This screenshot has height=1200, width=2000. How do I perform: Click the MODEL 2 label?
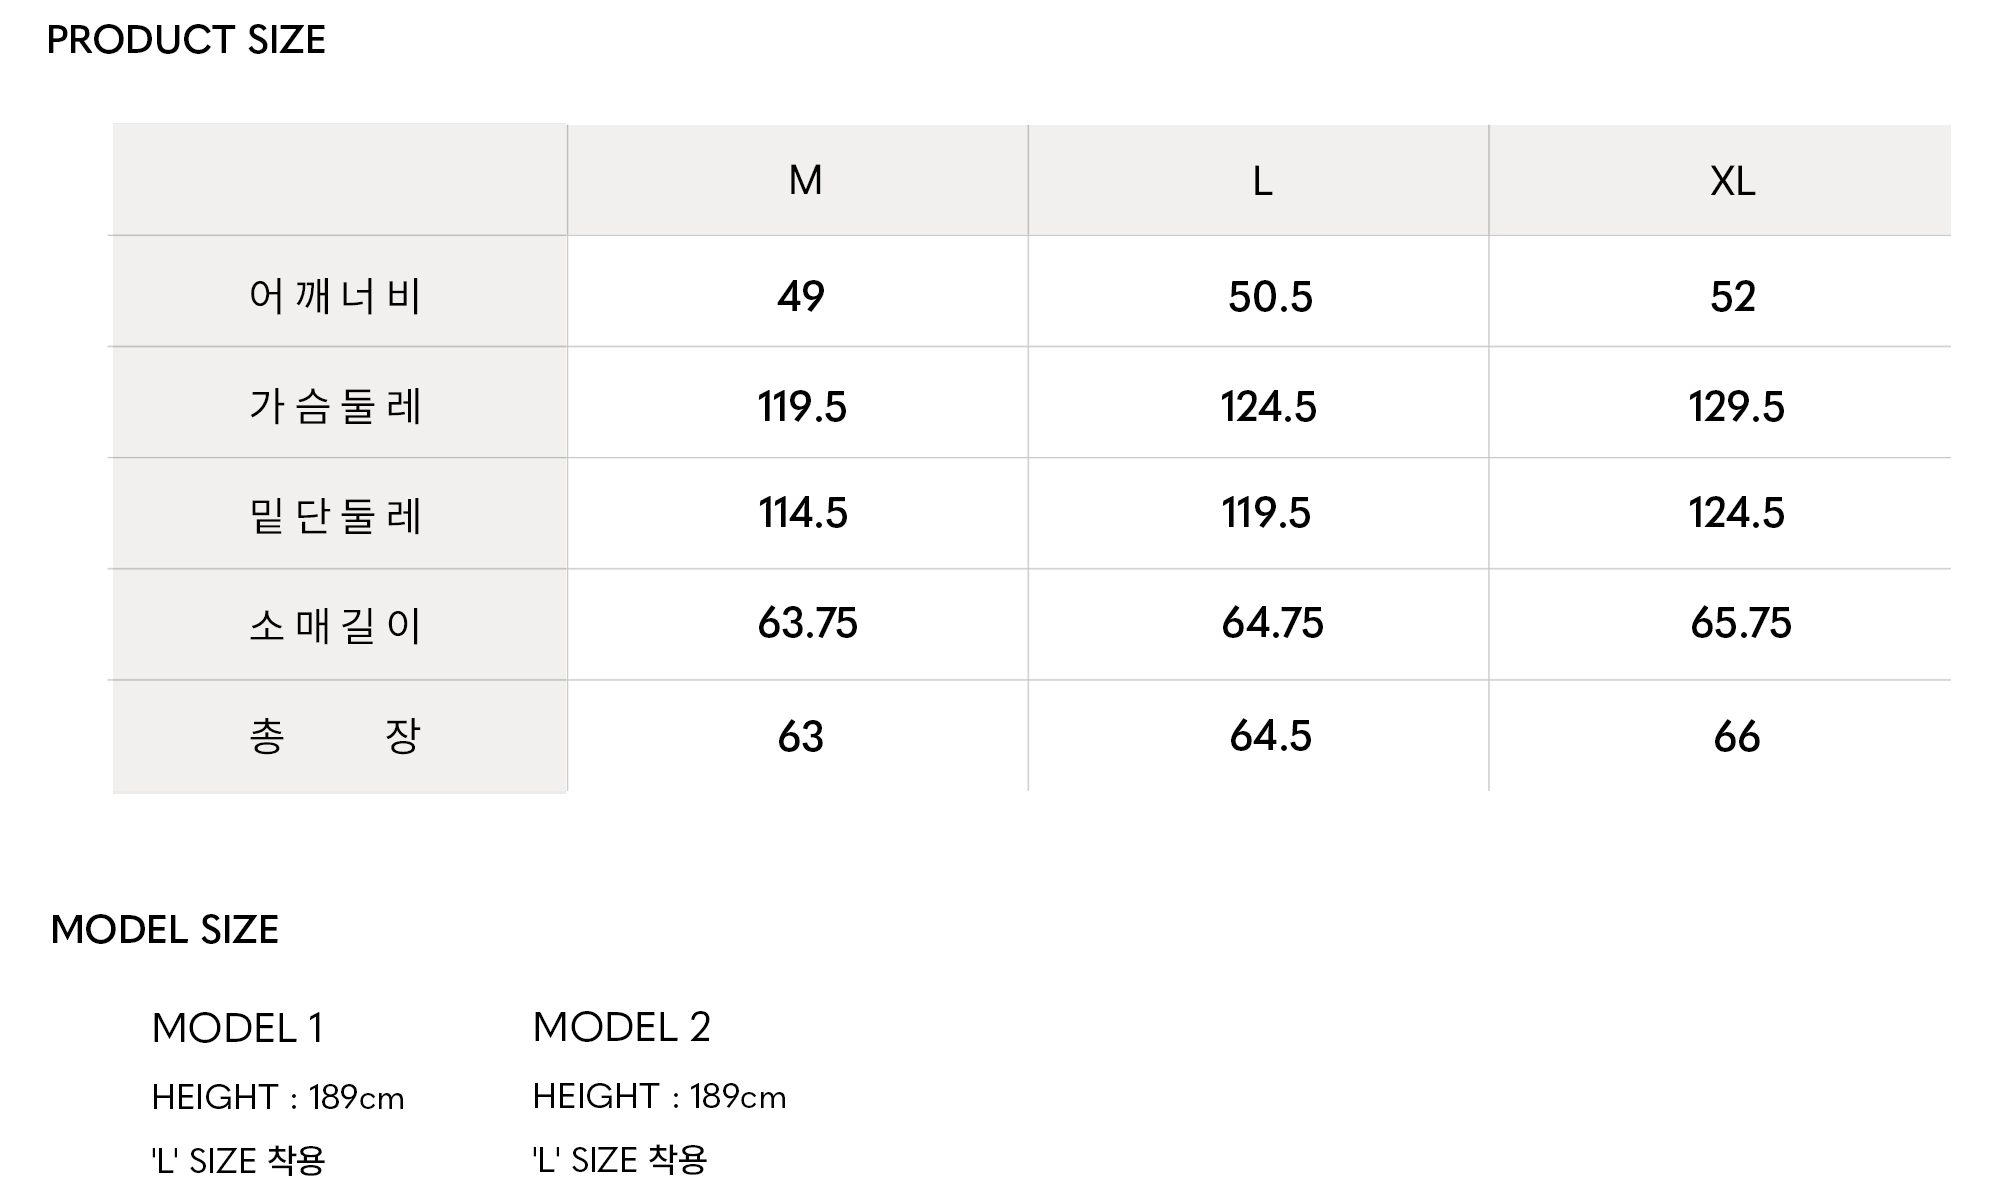pos(621,1027)
